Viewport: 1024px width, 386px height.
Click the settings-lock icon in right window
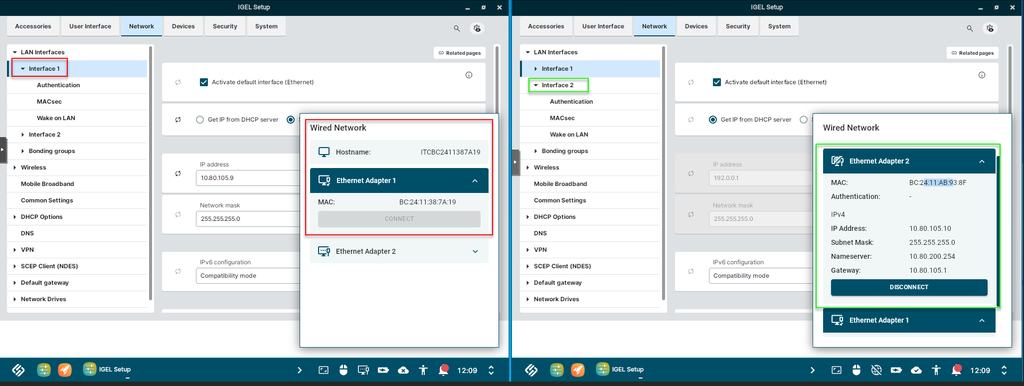990,29
